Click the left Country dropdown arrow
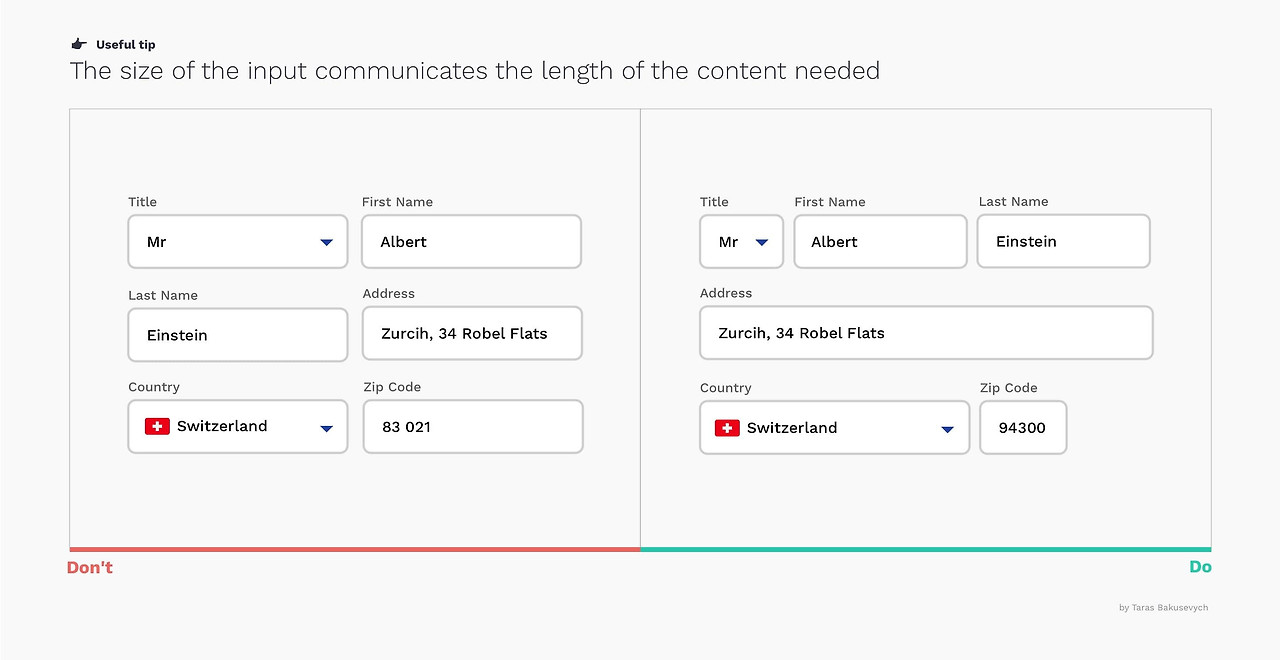1280x660 pixels. pyautogui.click(x=325, y=427)
